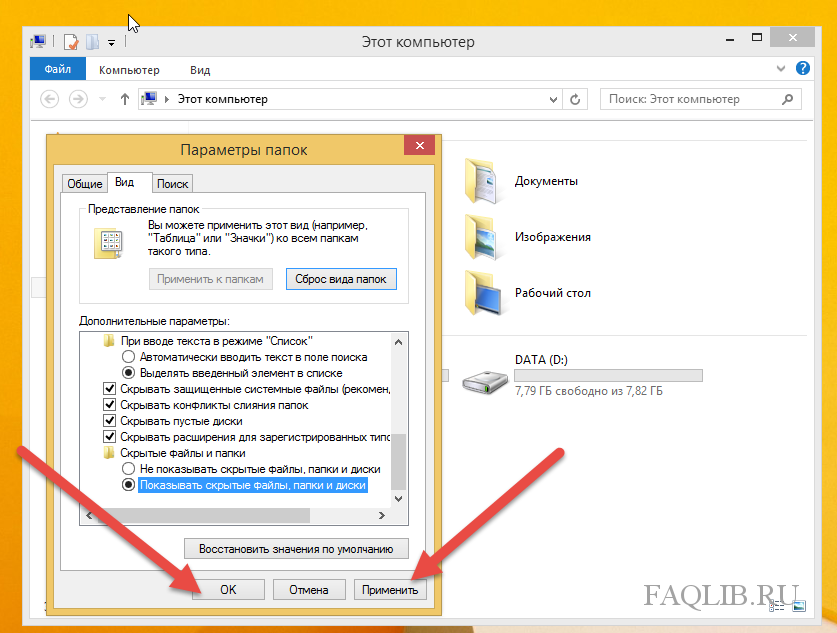
Task: Go forward with the Forward arrow button
Action: pos(78,99)
